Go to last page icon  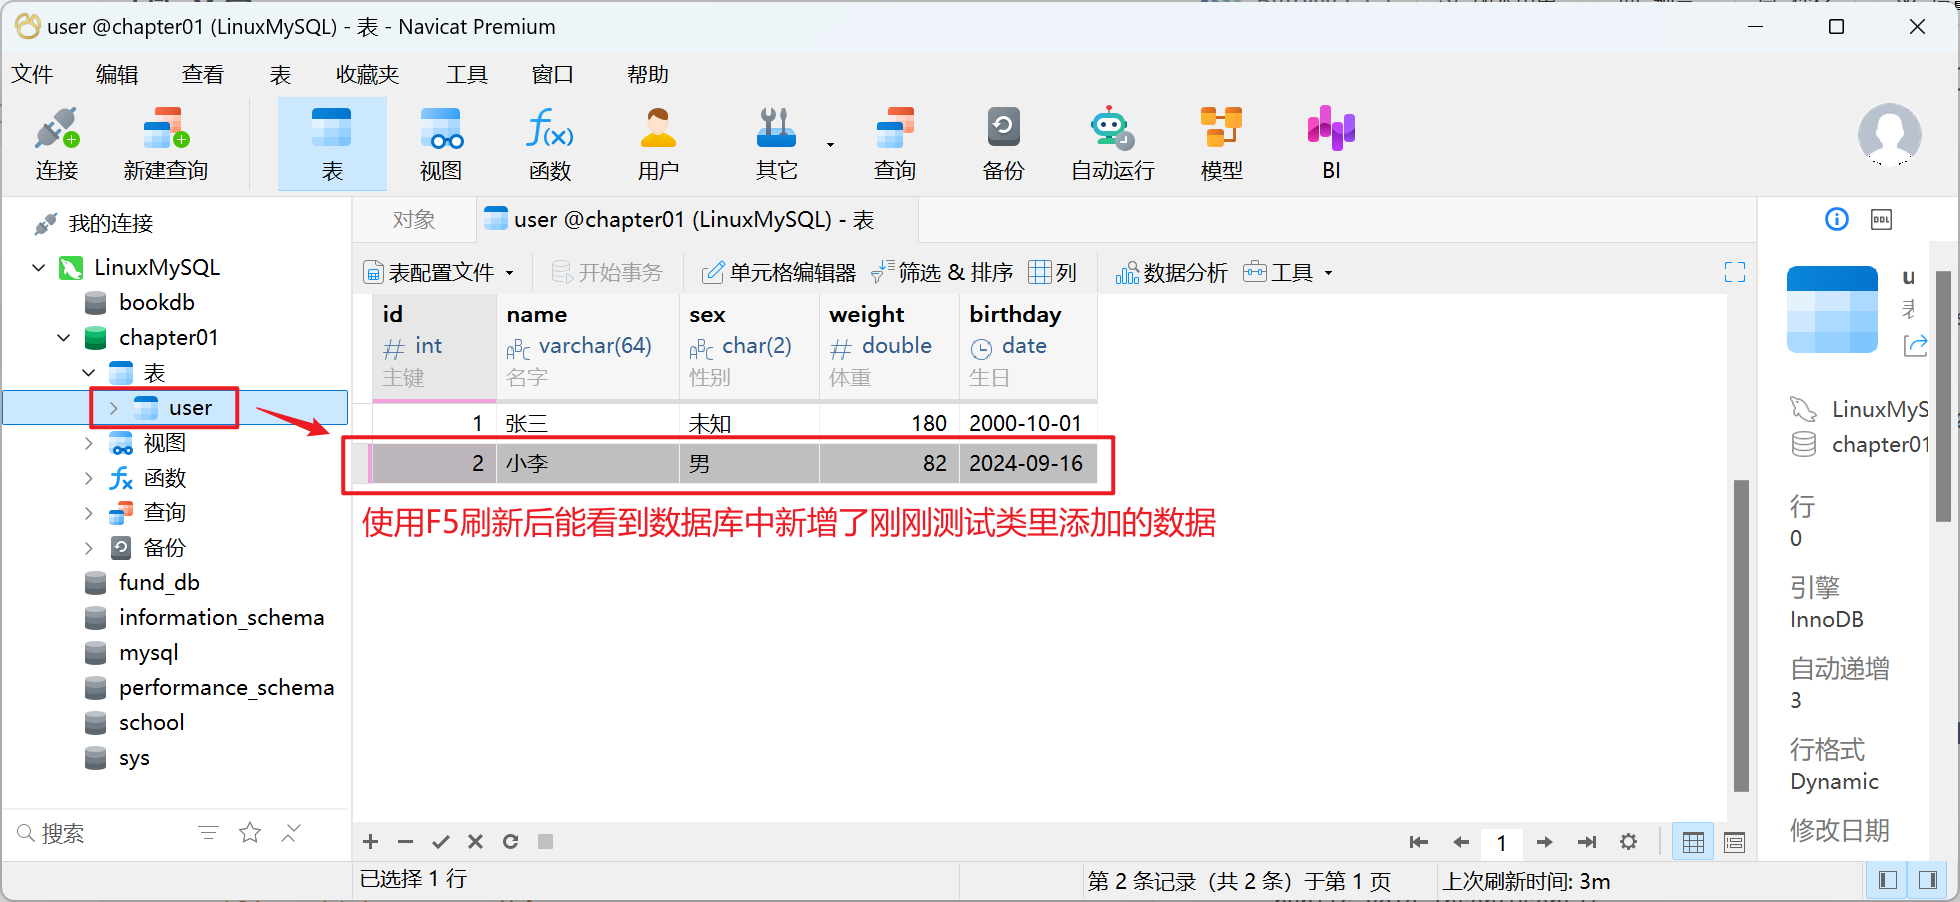tap(1587, 842)
